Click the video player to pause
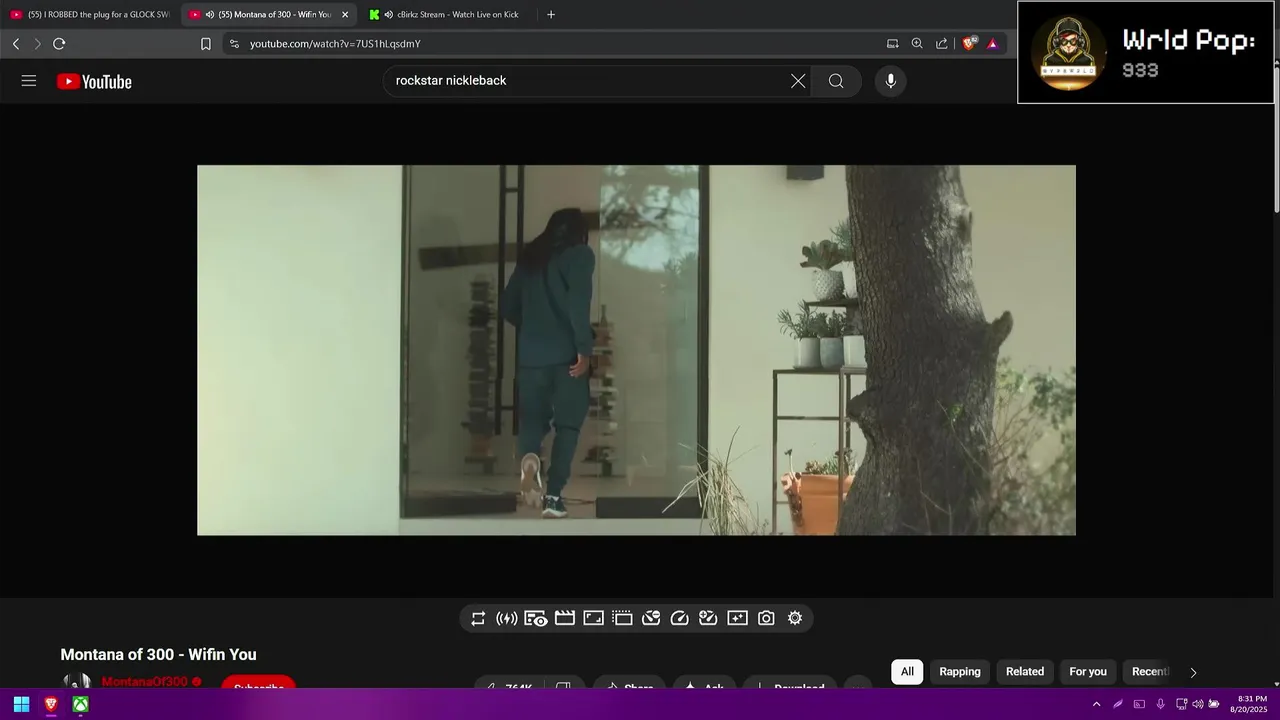 point(636,350)
